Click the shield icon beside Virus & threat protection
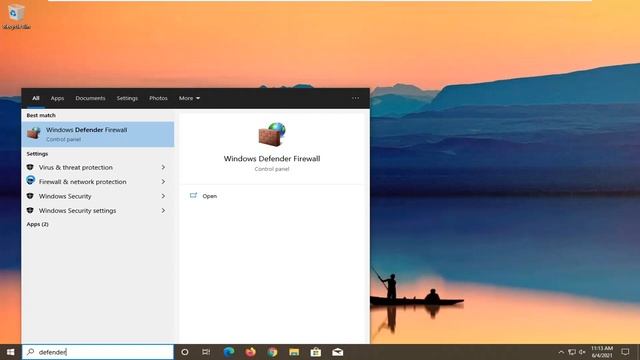This screenshot has height=360, width=640. pos(30,167)
